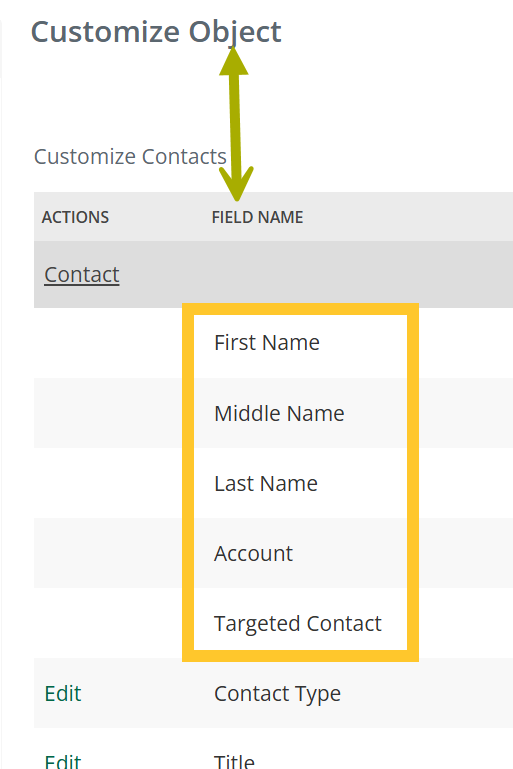The height and width of the screenshot is (769, 513).
Task: Click the Customize Contacts section title
Action: [130, 157]
